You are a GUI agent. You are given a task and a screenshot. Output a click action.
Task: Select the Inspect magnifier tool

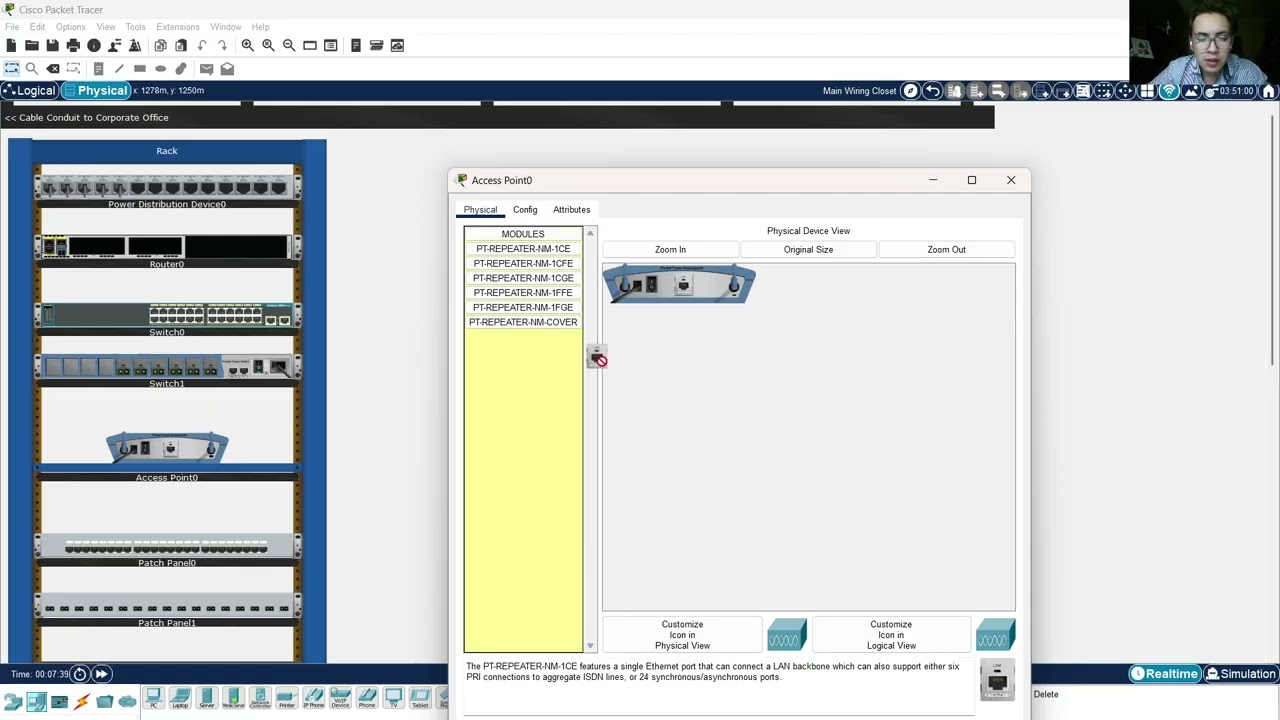pos(32,69)
